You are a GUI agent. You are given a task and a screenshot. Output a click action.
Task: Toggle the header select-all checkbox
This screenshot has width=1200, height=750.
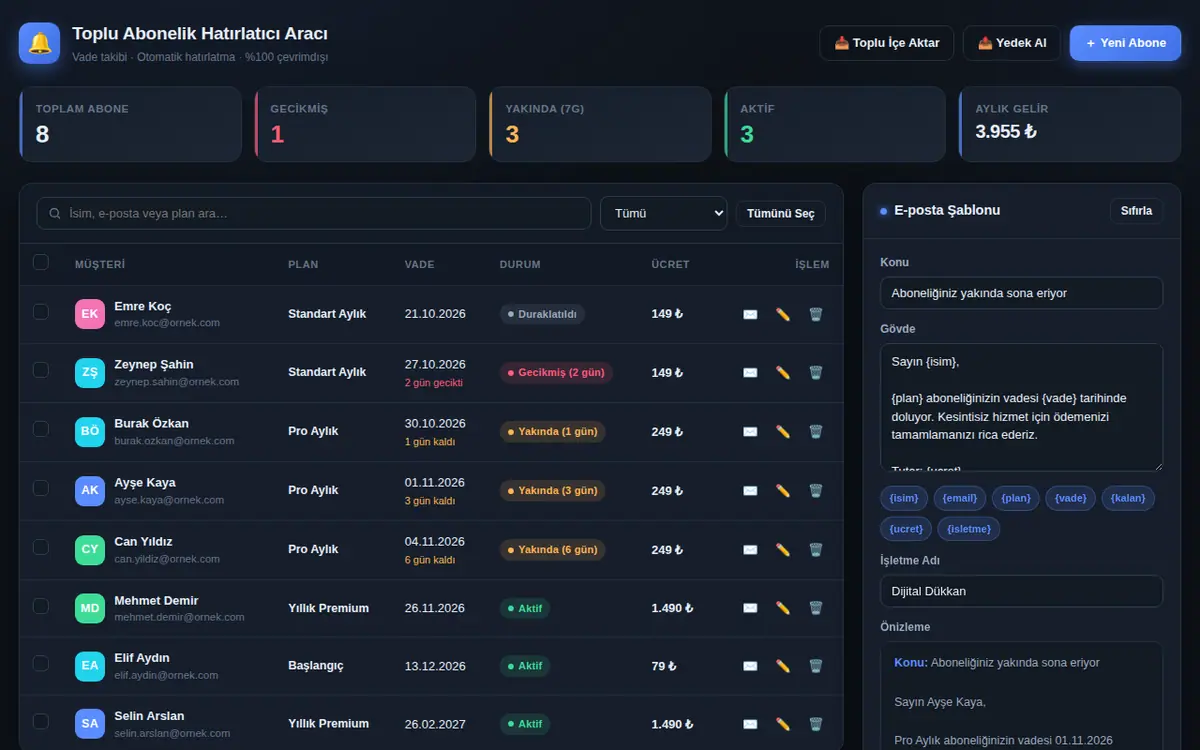coord(41,262)
